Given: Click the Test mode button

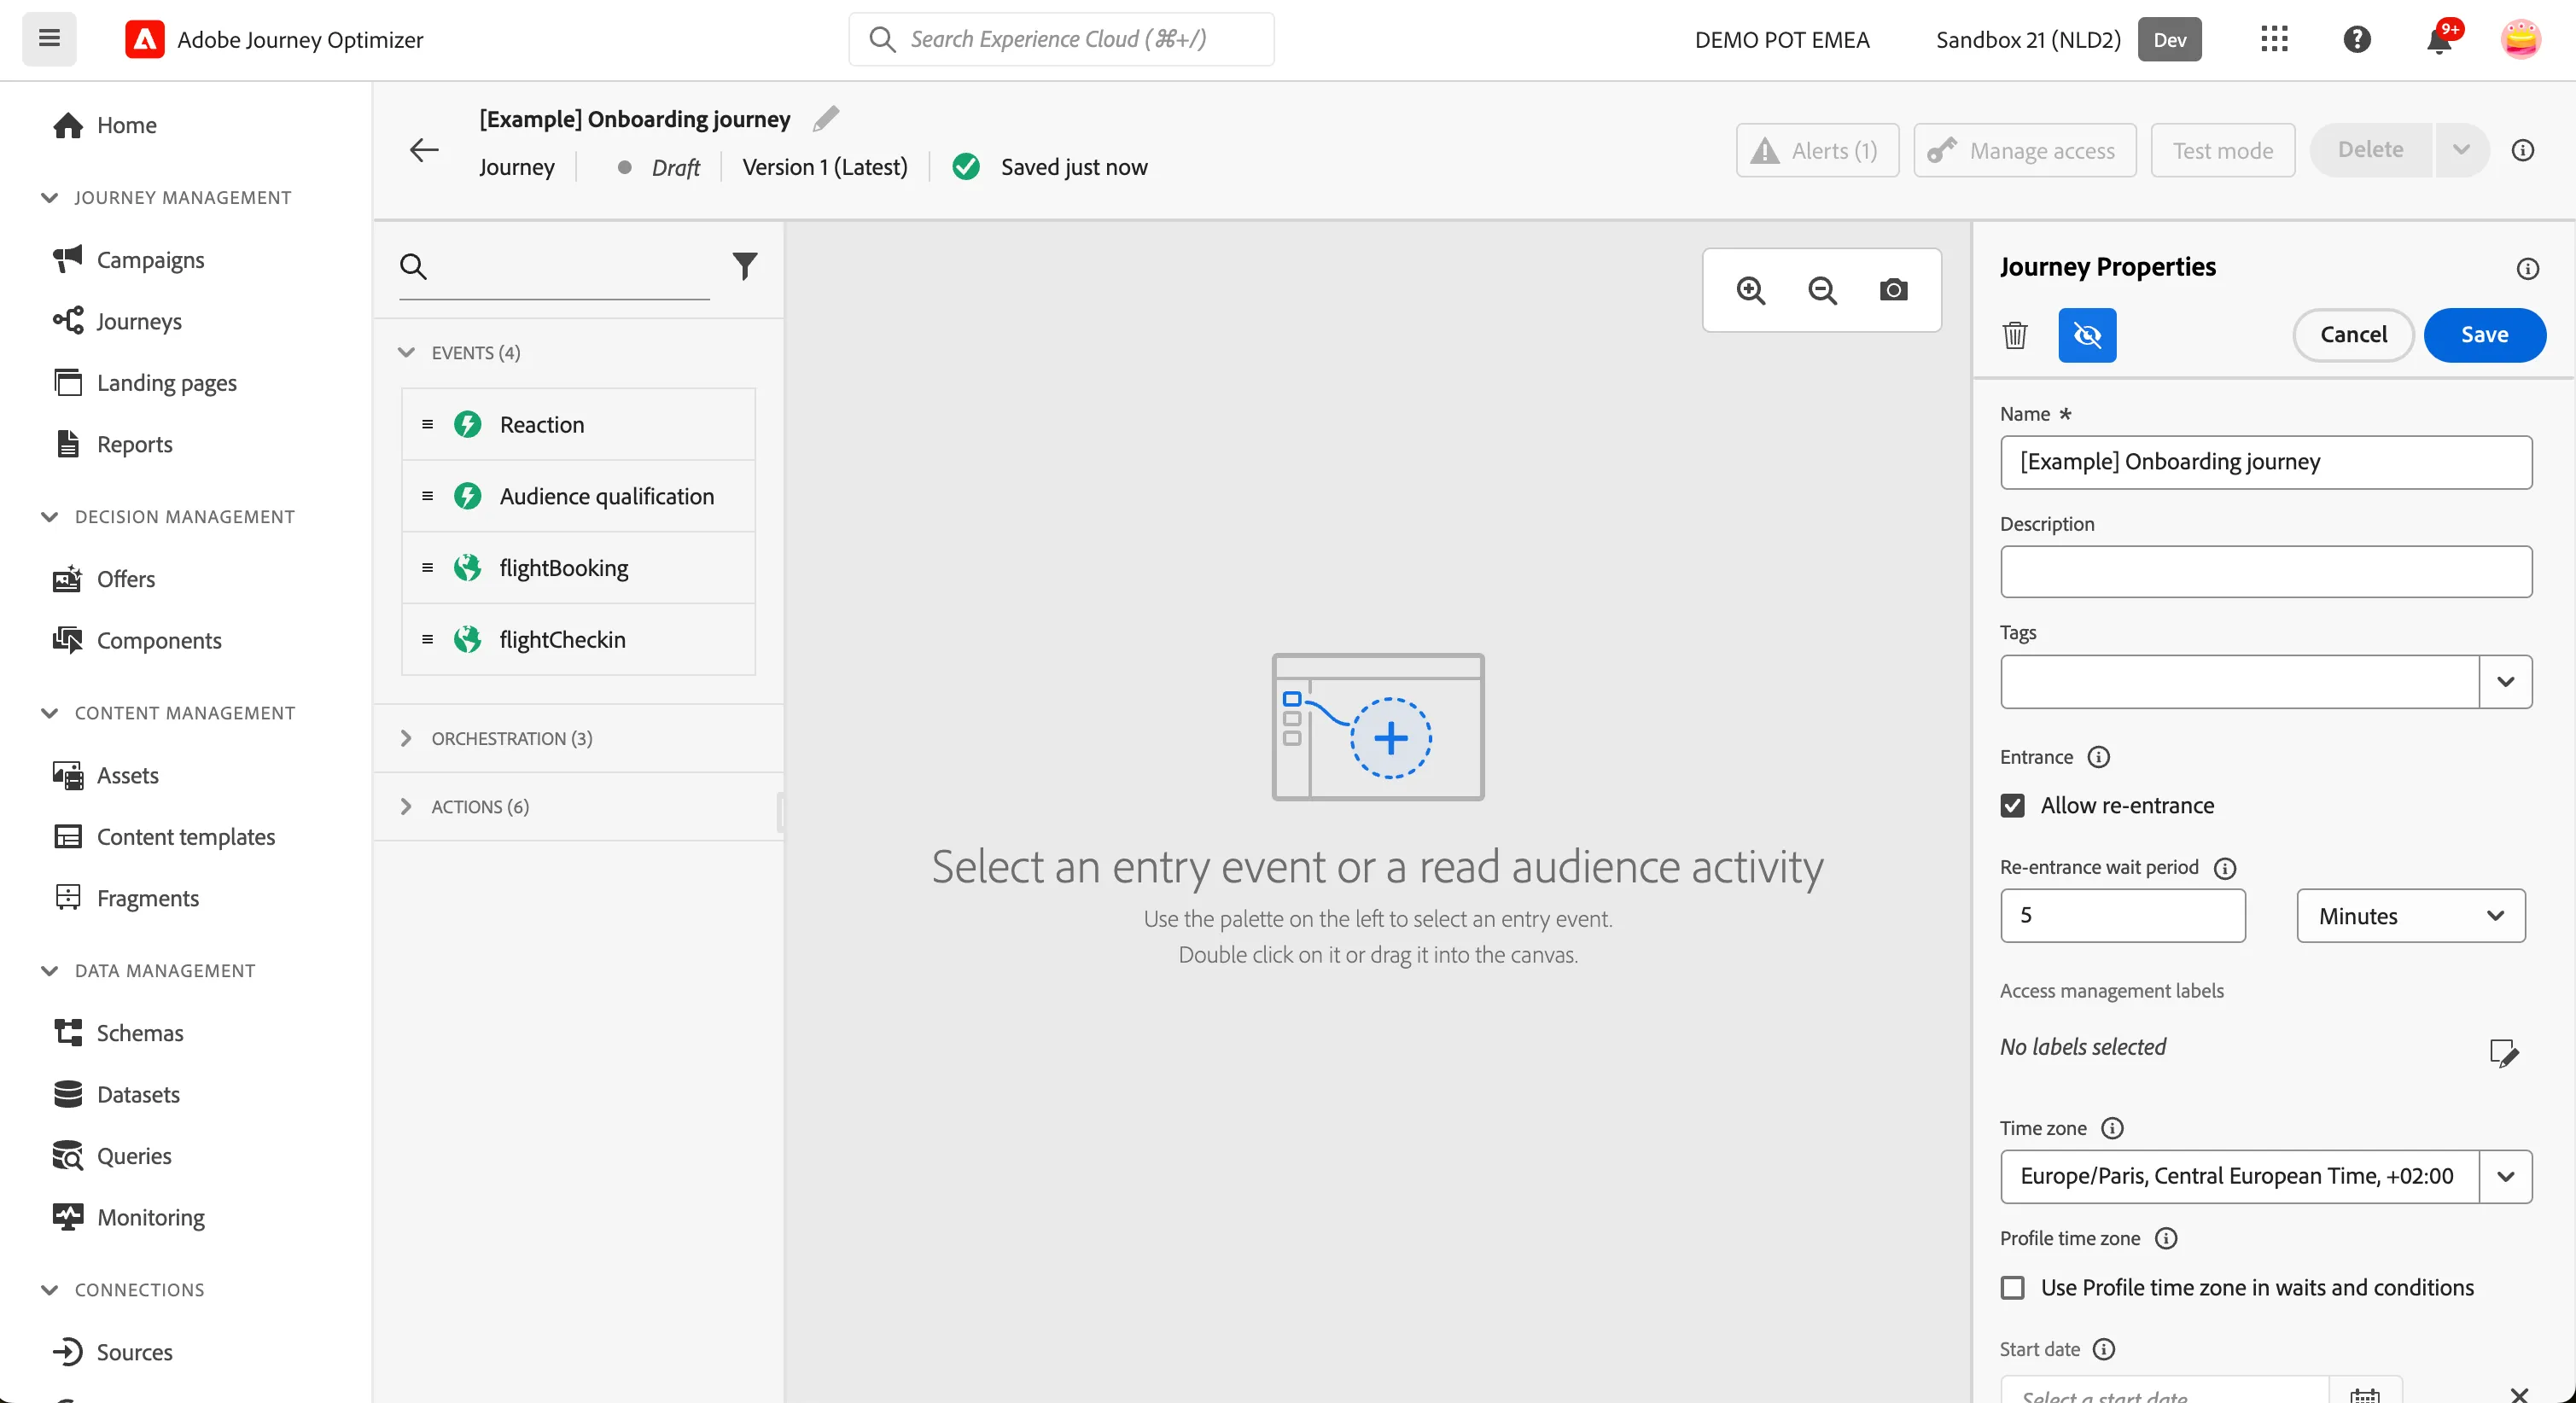Looking at the screenshot, I should (x=2222, y=150).
